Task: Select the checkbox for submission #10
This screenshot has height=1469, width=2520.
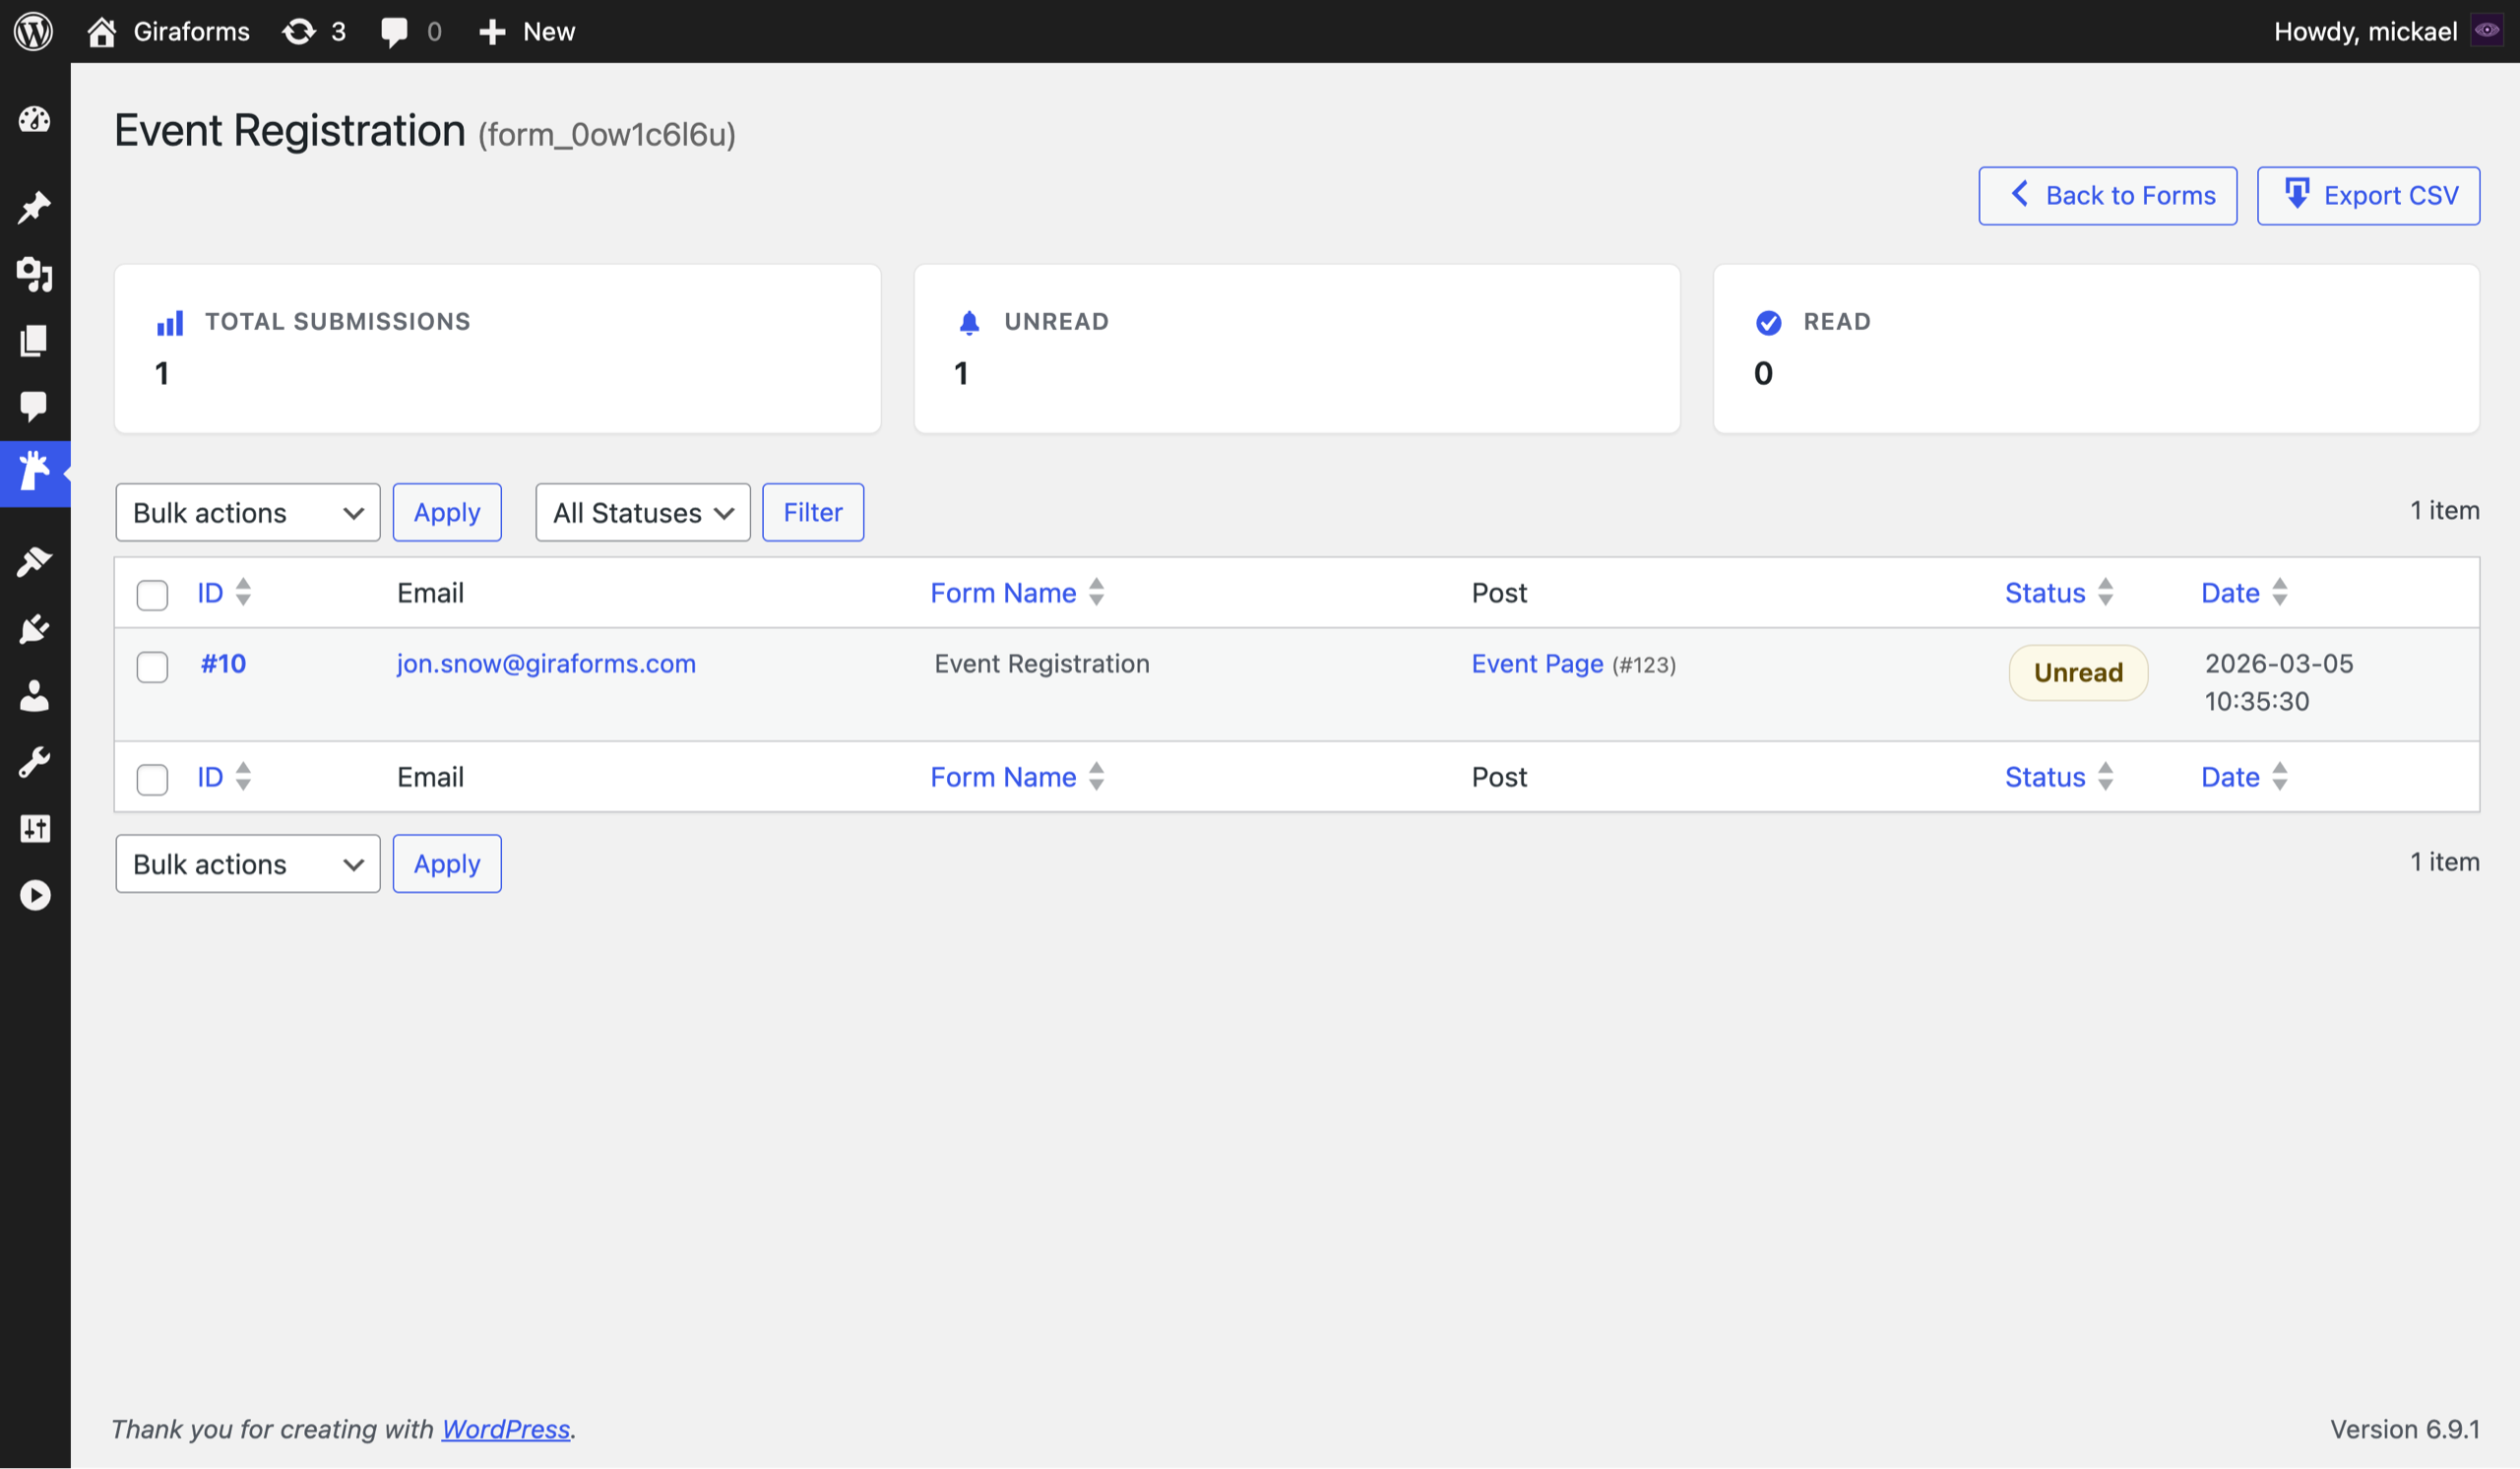Action: tap(152, 667)
